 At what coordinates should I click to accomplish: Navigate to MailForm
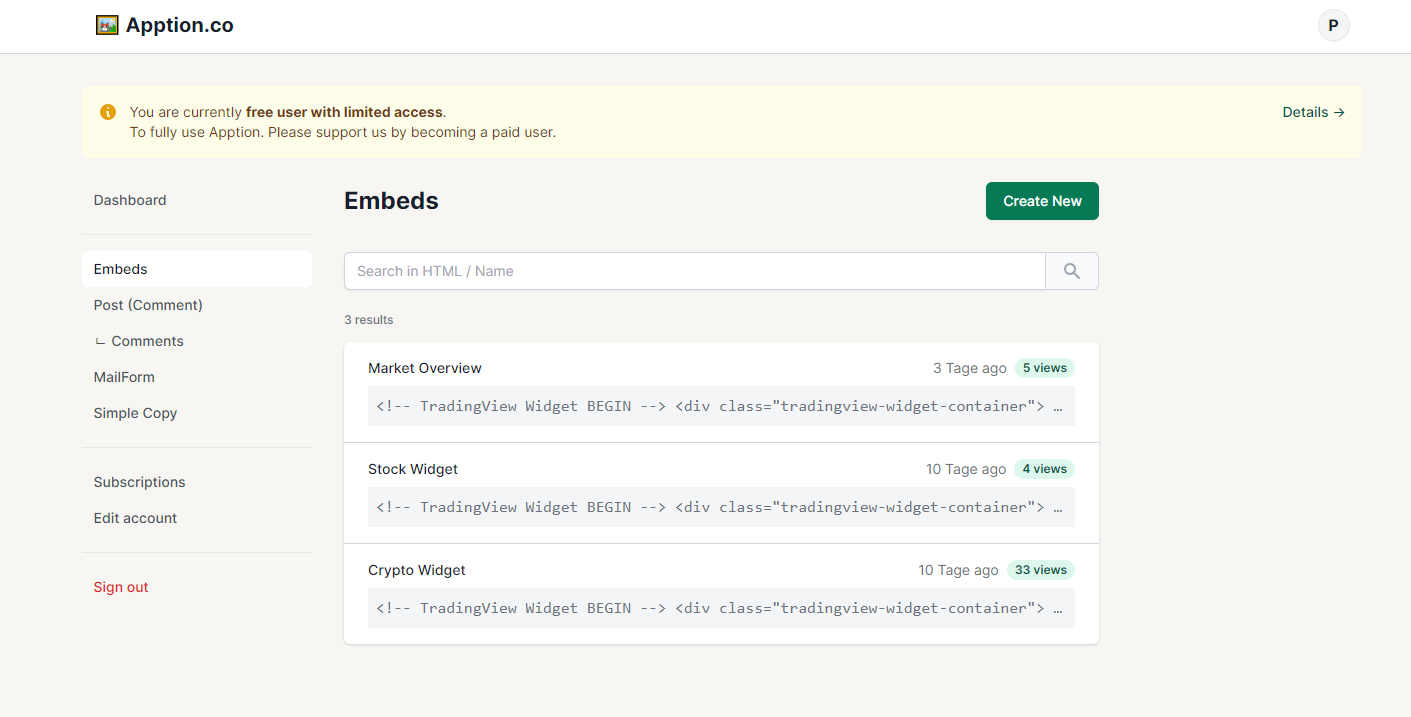click(124, 377)
